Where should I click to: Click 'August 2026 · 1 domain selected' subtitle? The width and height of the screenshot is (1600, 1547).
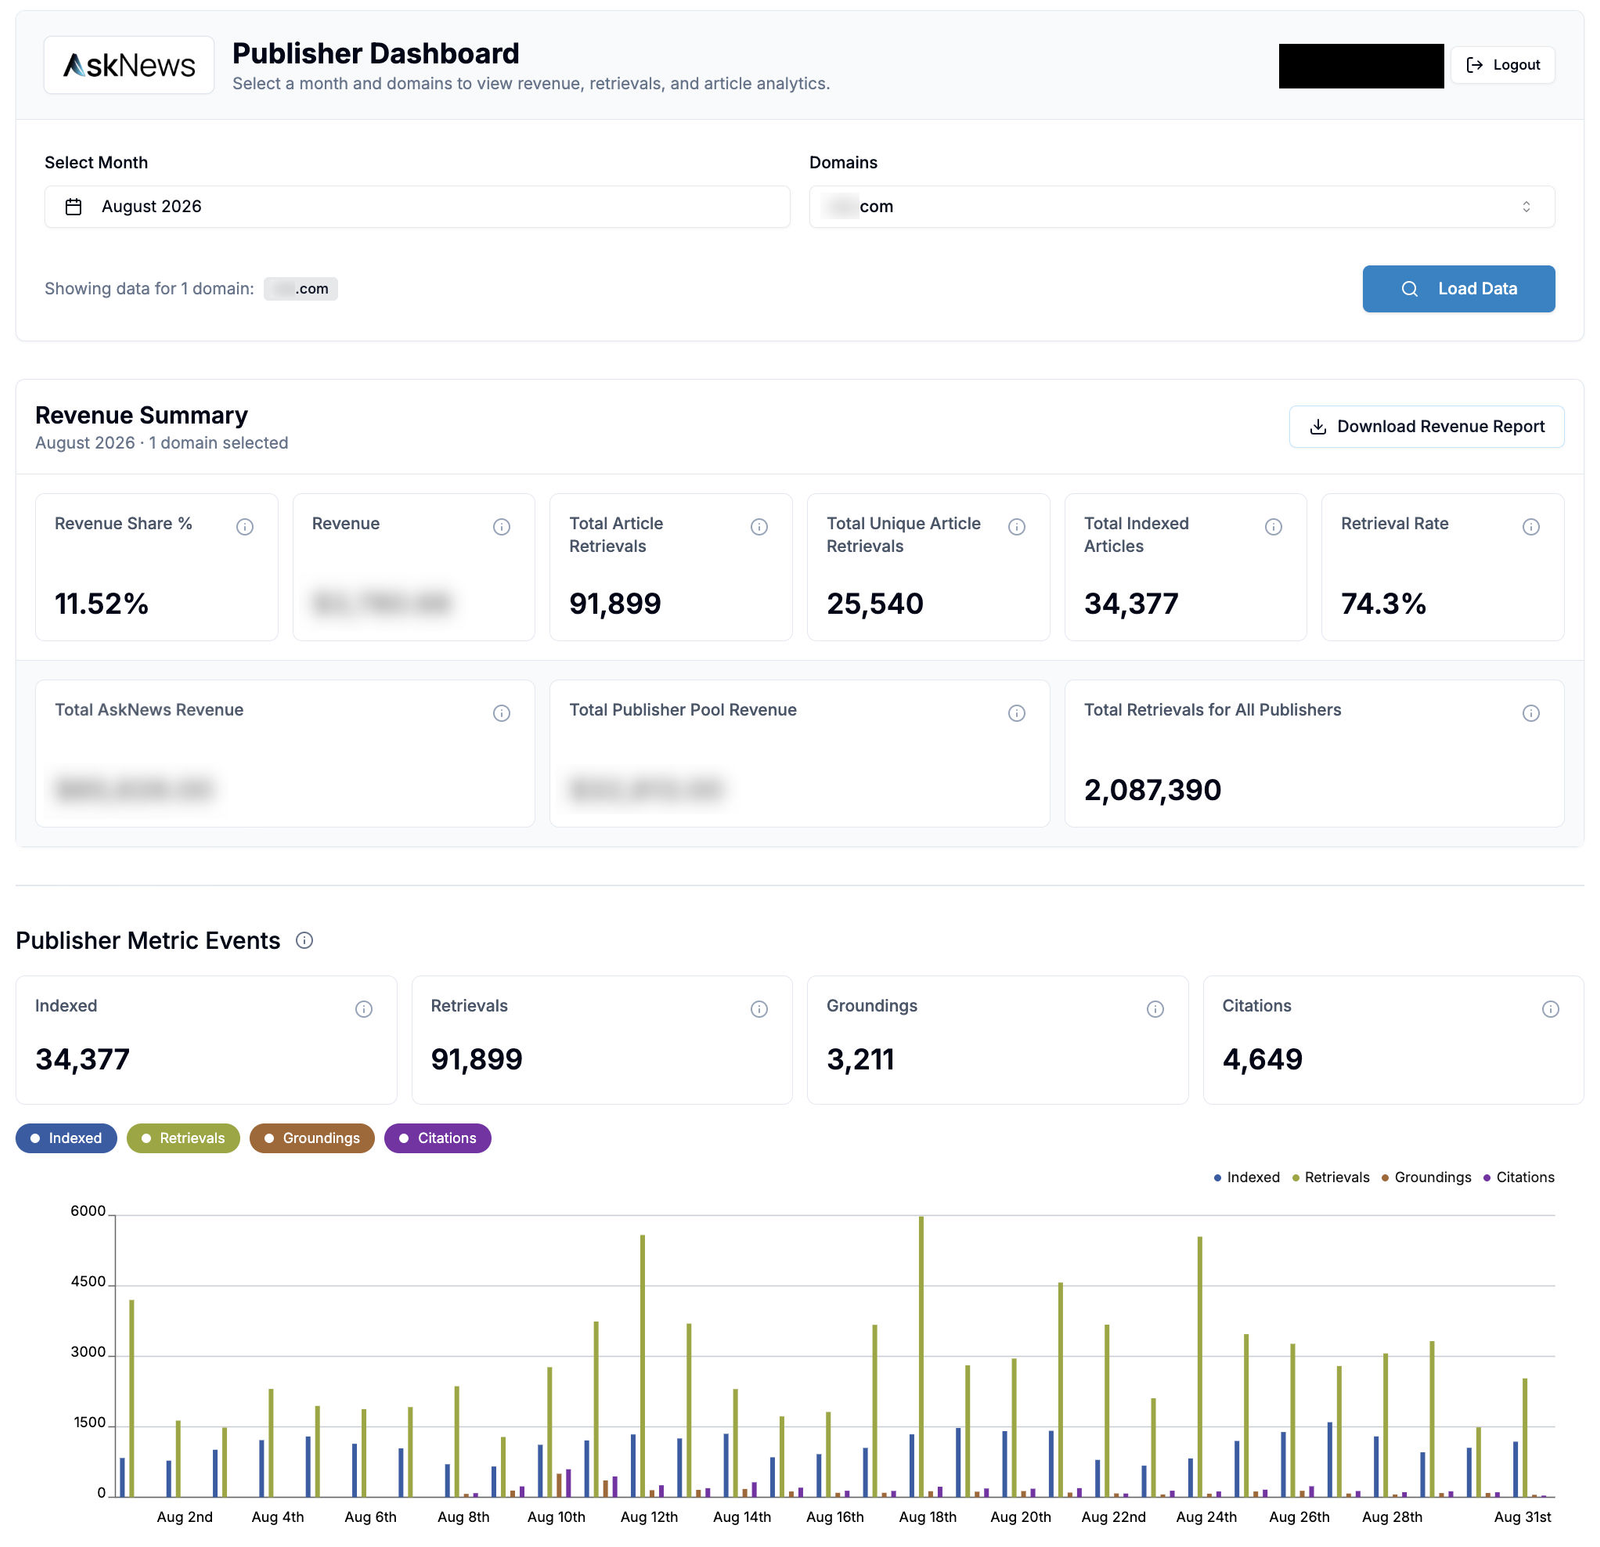161,443
